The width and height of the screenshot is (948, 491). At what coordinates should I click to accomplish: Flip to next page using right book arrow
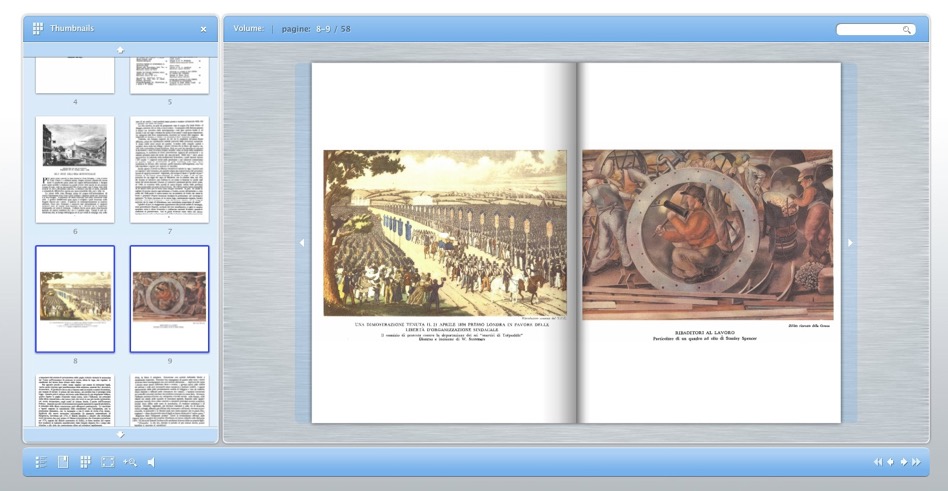(x=850, y=242)
